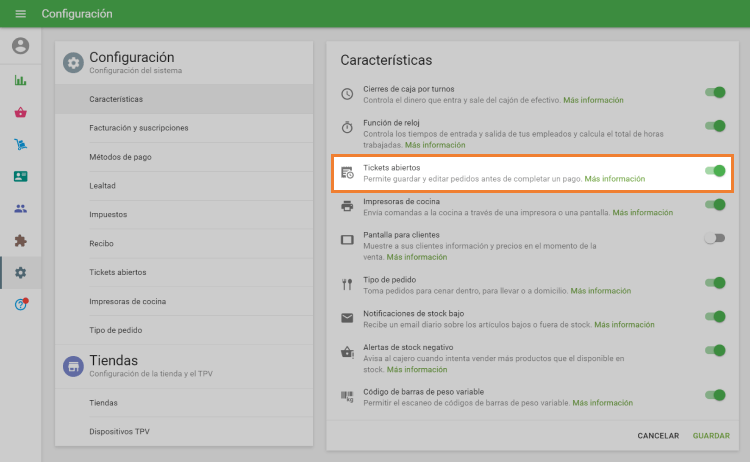The height and width of the screenshot is (462, 750).
Task: Click the GUARDAR button
Action: point(711,436)
